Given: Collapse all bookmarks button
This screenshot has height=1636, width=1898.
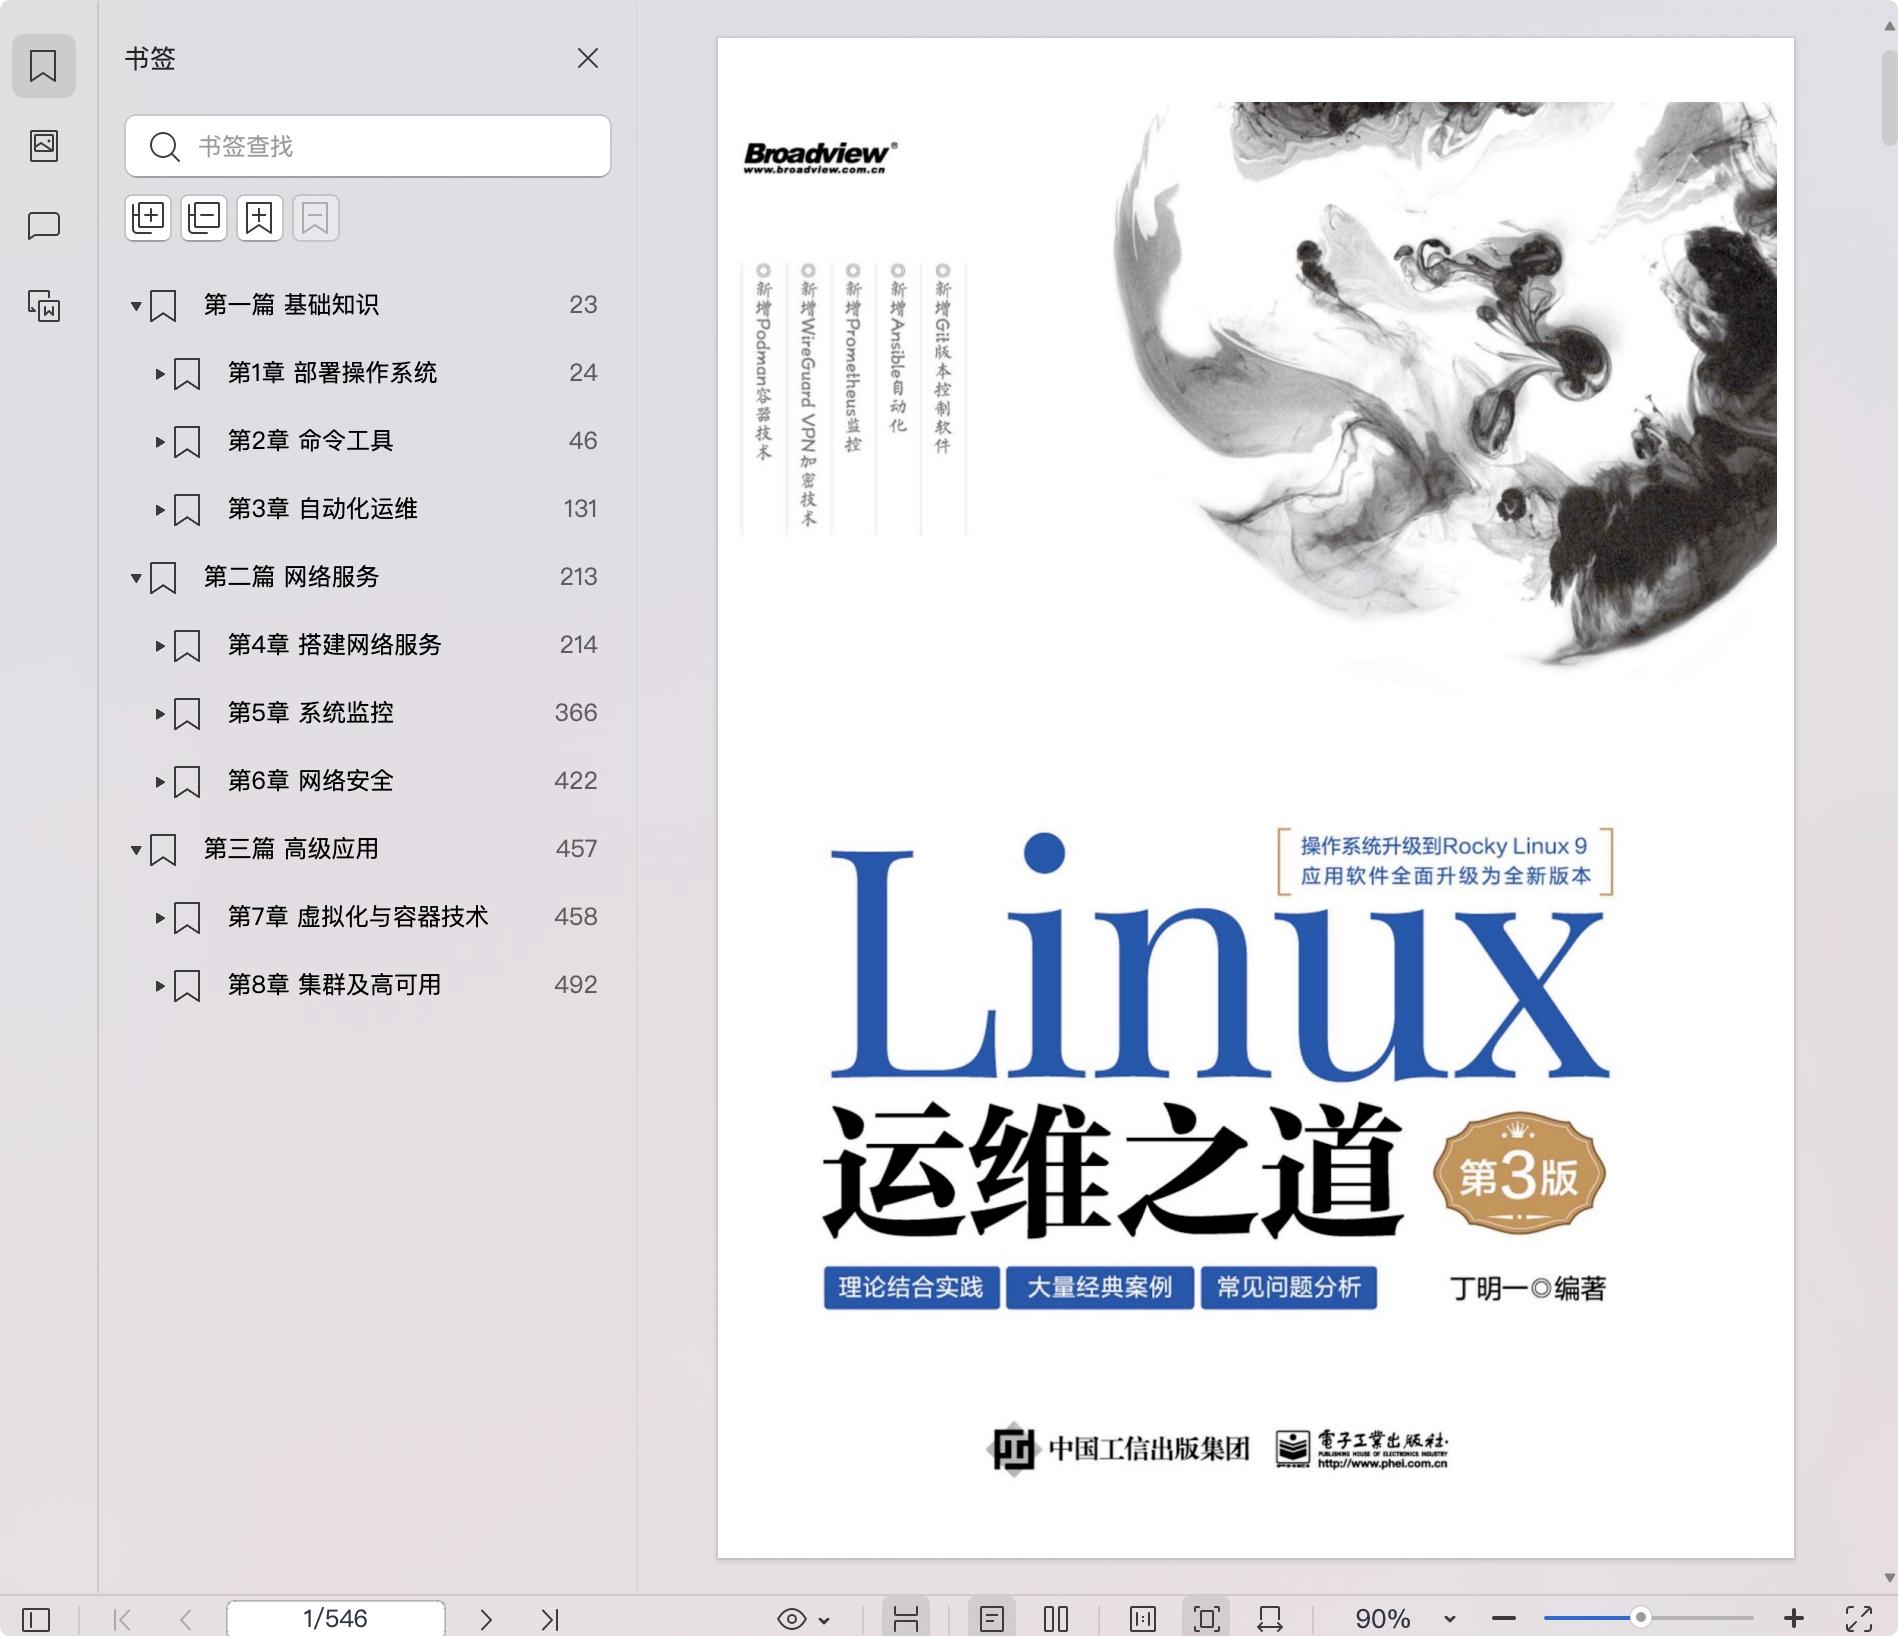Looking at the screenshot, I should 204,218.
